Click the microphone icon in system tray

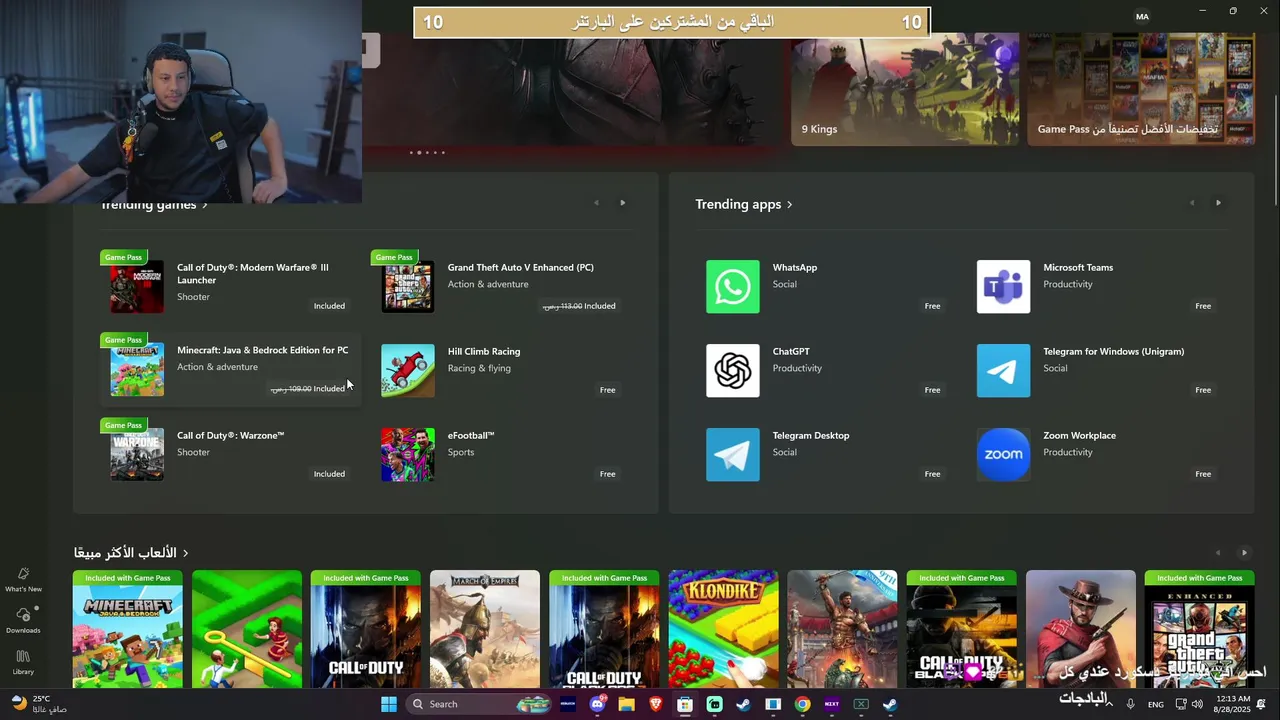(1130, 704)
